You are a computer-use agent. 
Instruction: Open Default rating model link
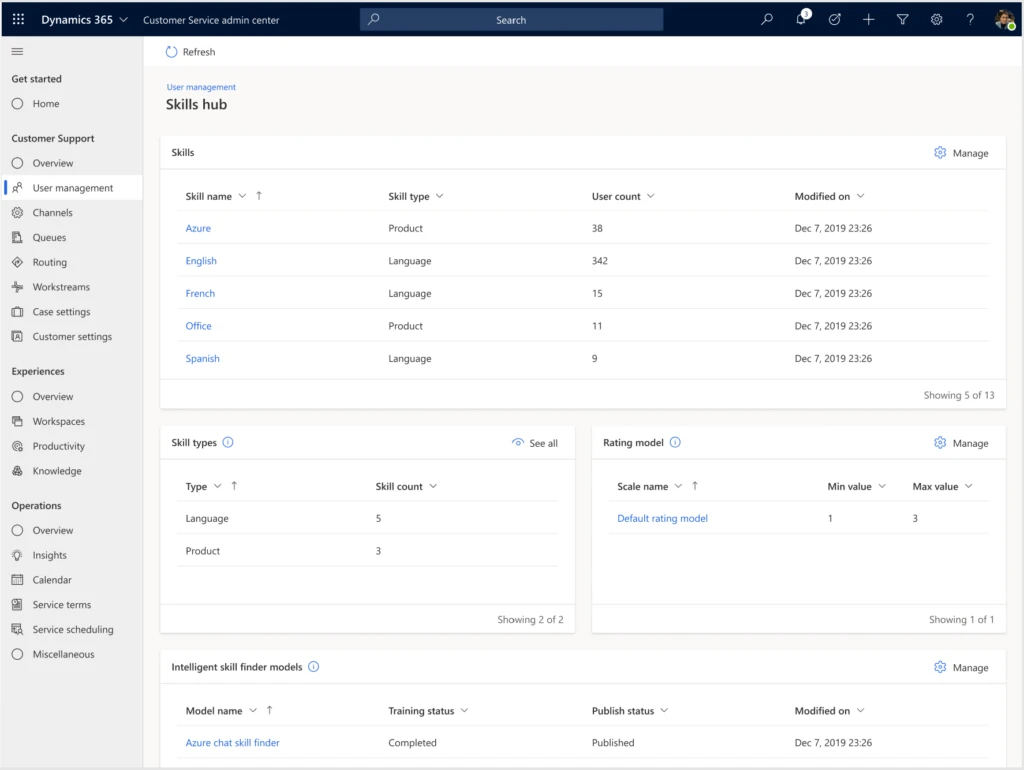[x=662, y=518]
